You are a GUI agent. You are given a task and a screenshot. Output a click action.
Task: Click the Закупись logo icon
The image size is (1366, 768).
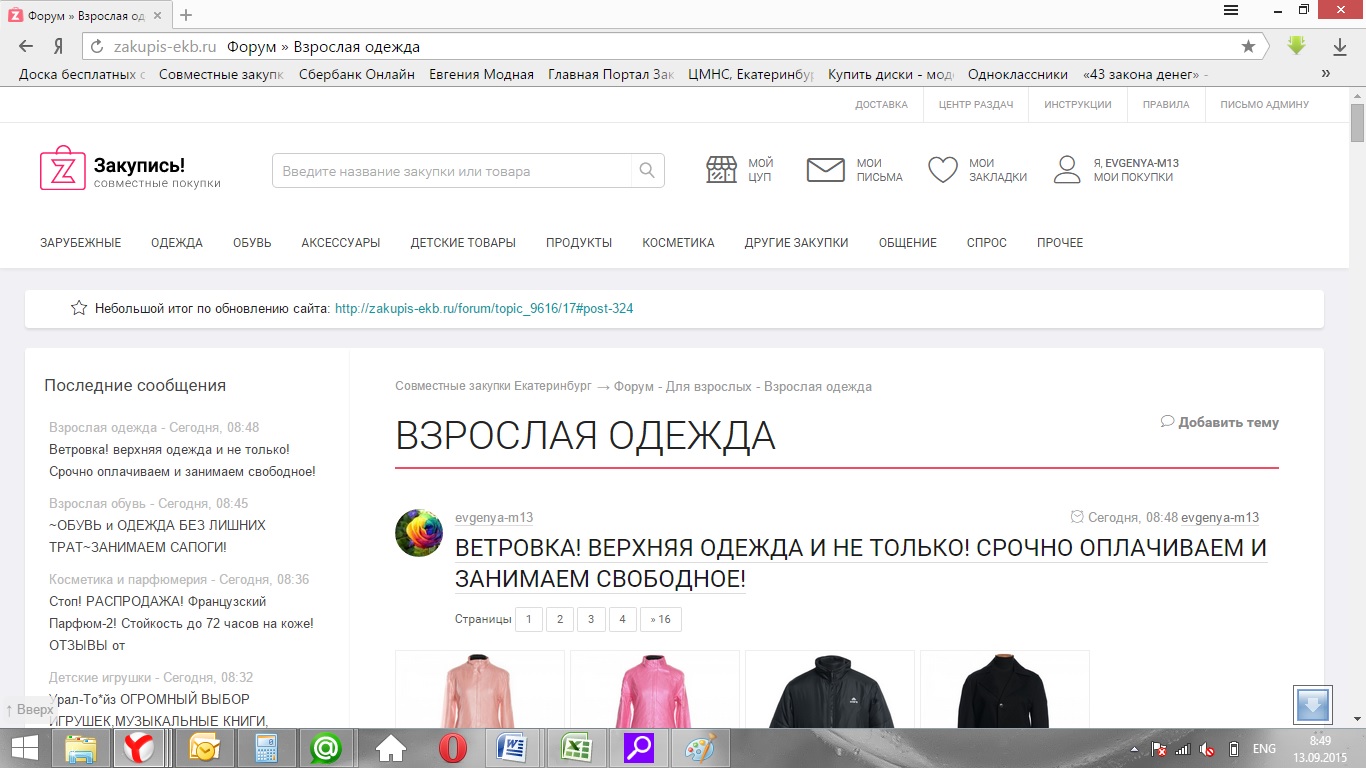pos(63,169)
